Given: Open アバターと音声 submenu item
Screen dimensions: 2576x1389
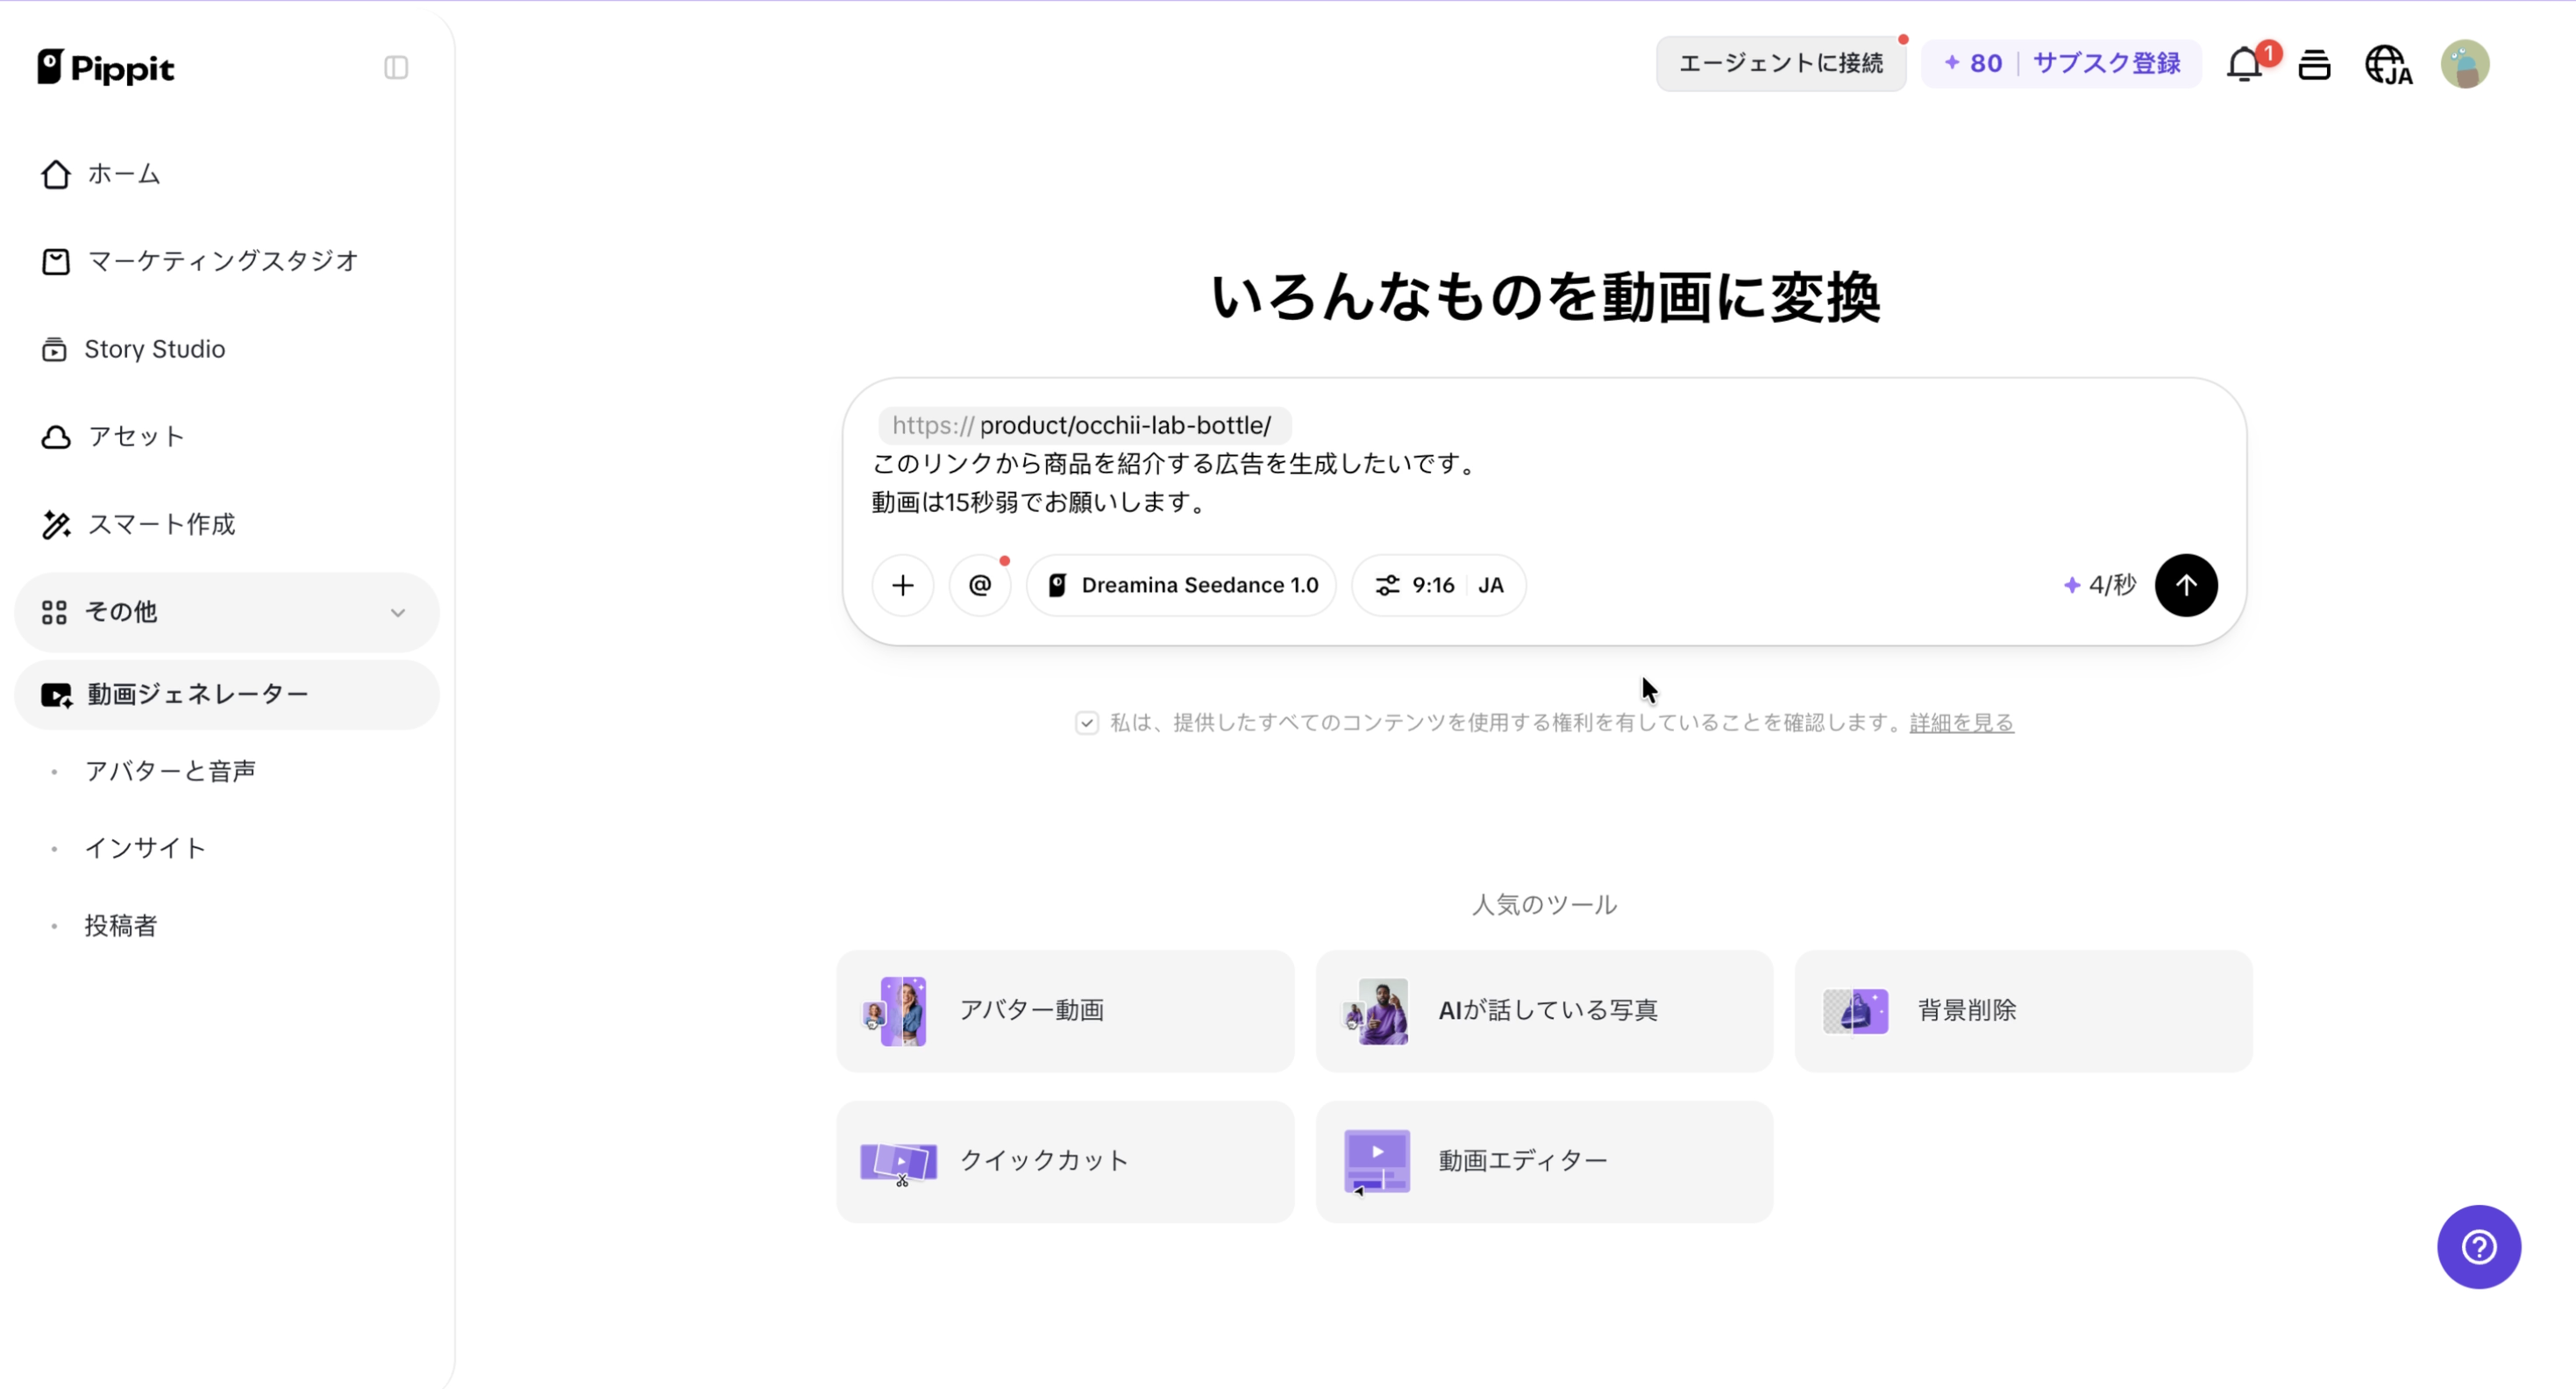Looking at the screenshot, I should tap(170, 771).
